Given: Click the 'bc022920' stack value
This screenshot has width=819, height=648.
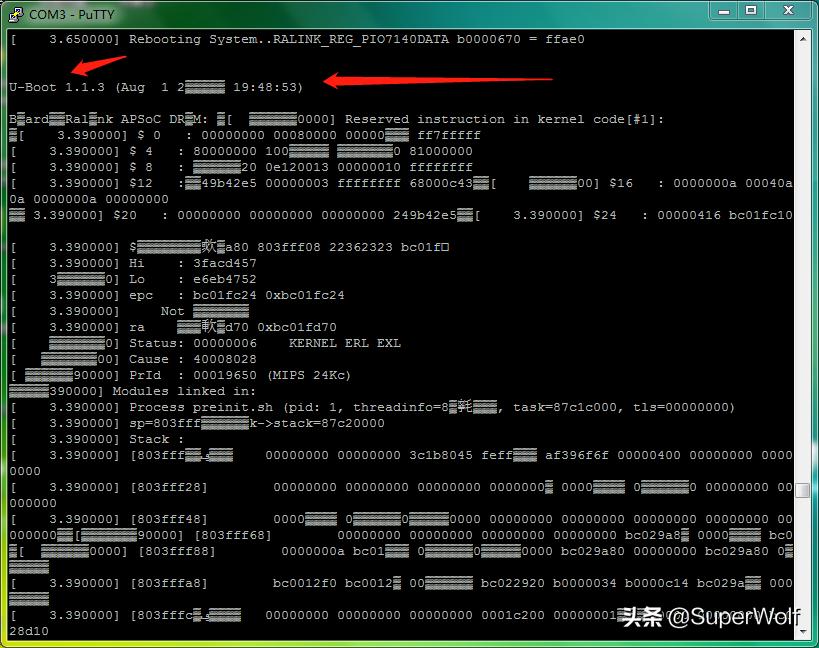Looking at the screenshot, I should click(512, 583).
